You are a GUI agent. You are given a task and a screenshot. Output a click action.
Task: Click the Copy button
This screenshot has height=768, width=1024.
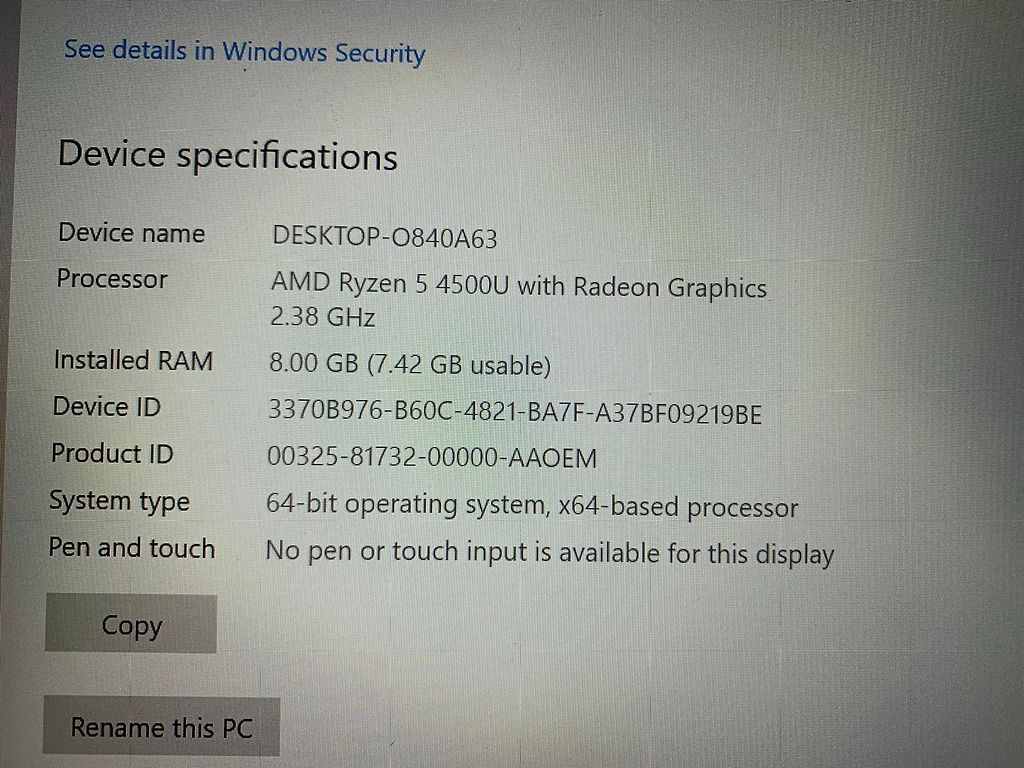point(131,624)
